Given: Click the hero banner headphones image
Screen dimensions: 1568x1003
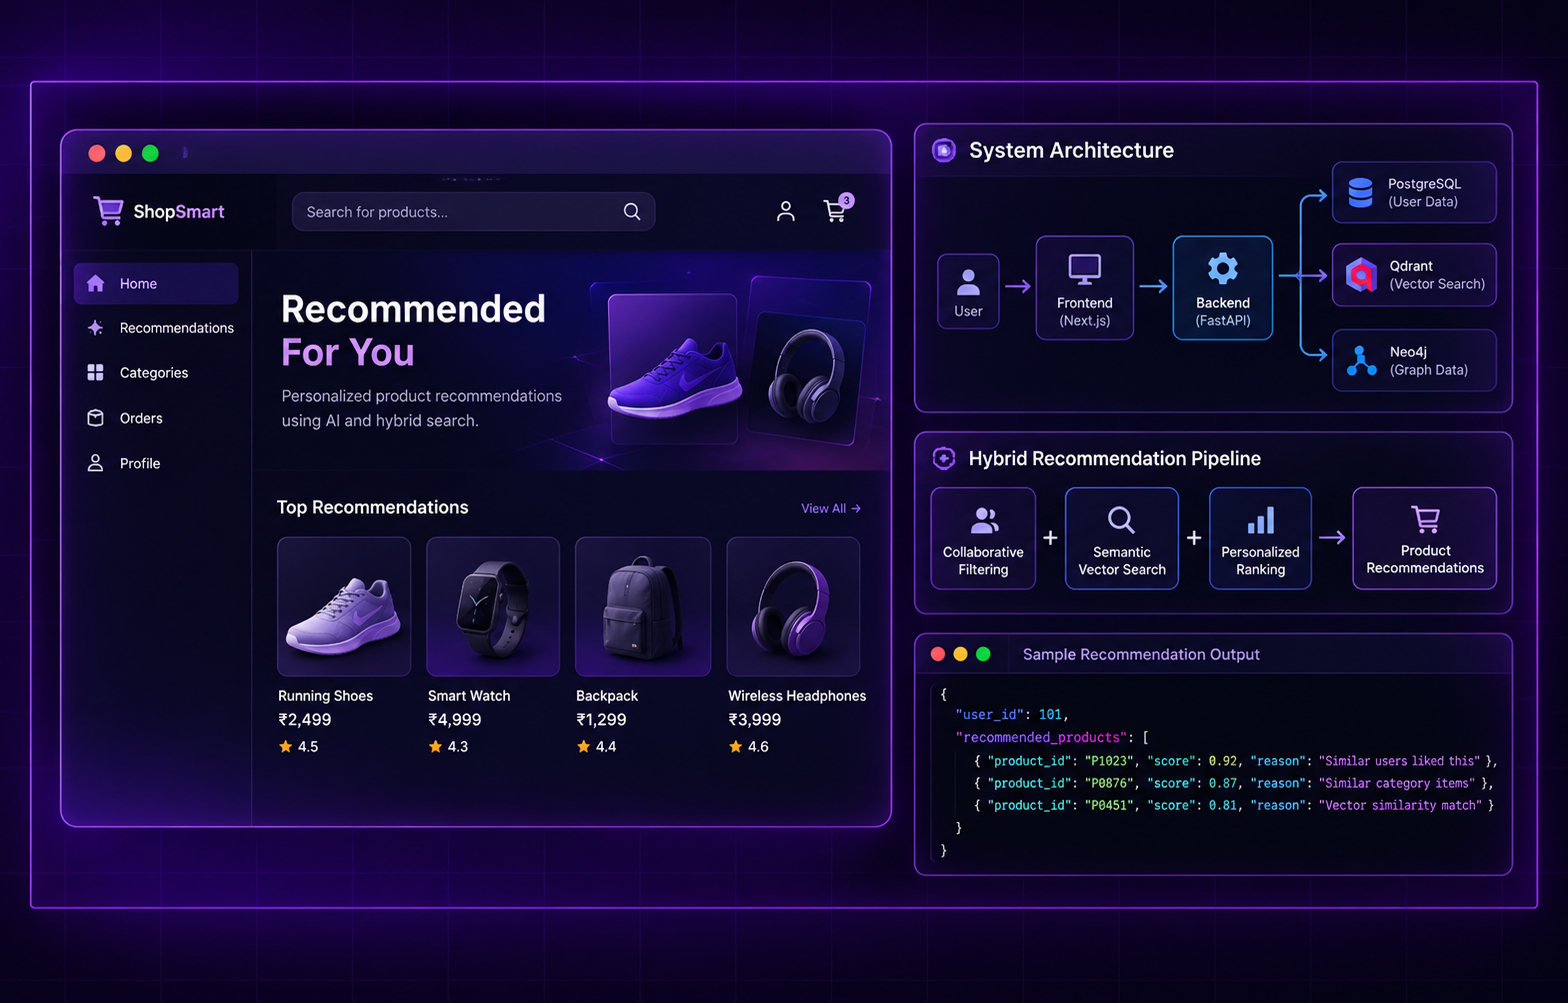Looking at the screenshot, I should tap(806, 376).
